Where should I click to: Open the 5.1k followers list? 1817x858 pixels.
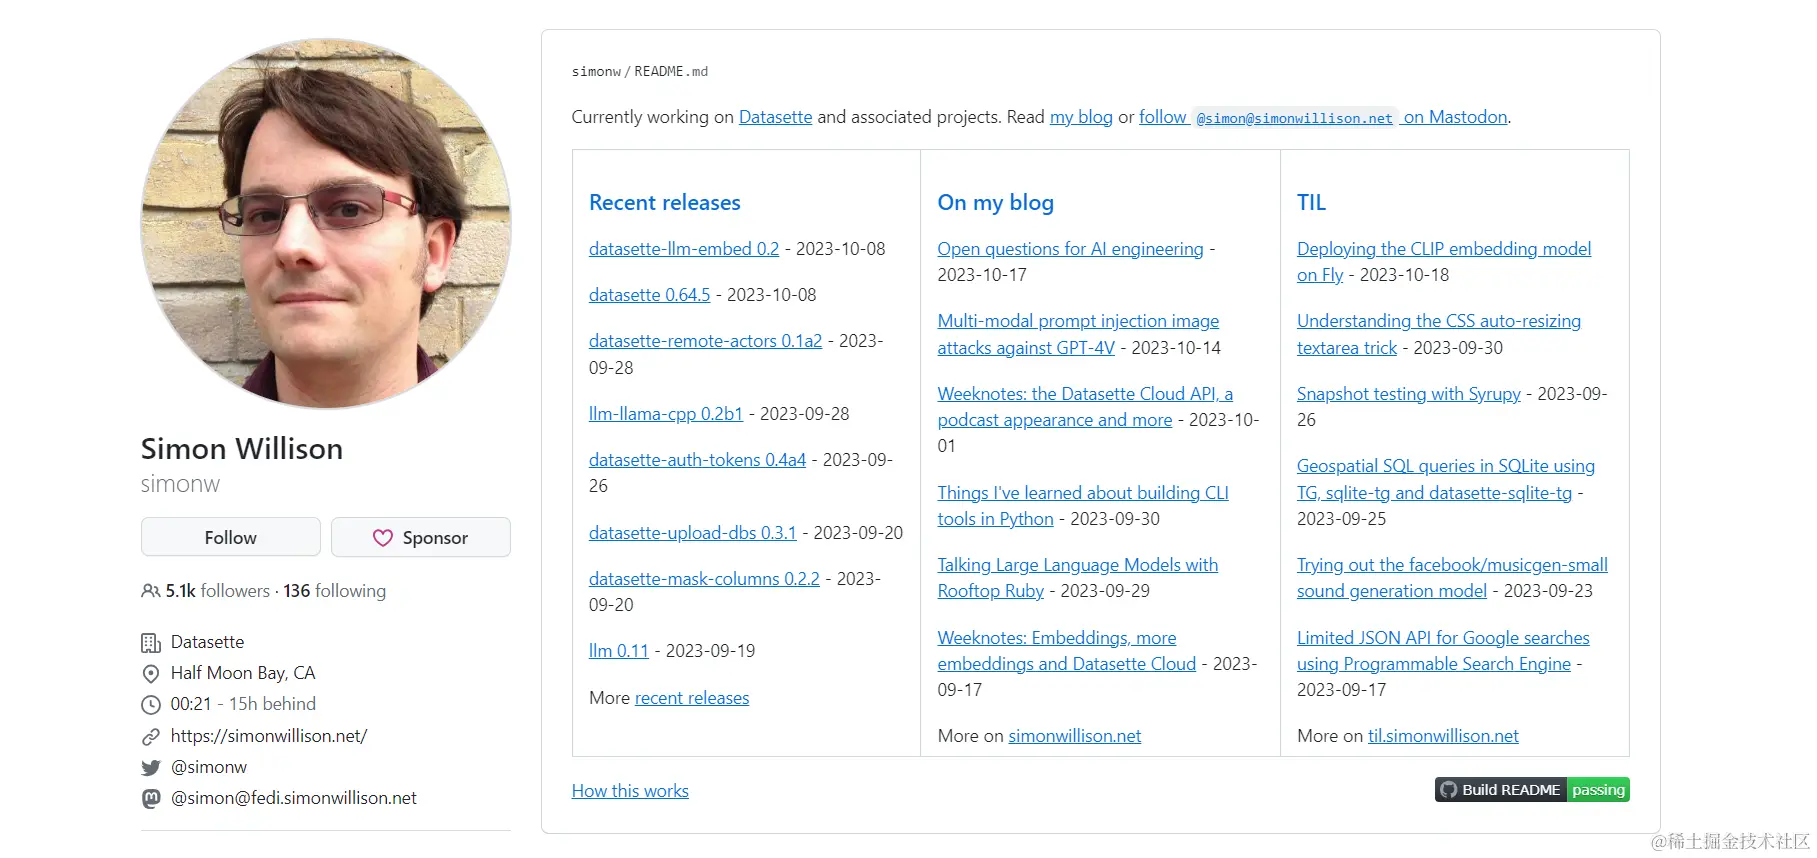coord(218,591)
